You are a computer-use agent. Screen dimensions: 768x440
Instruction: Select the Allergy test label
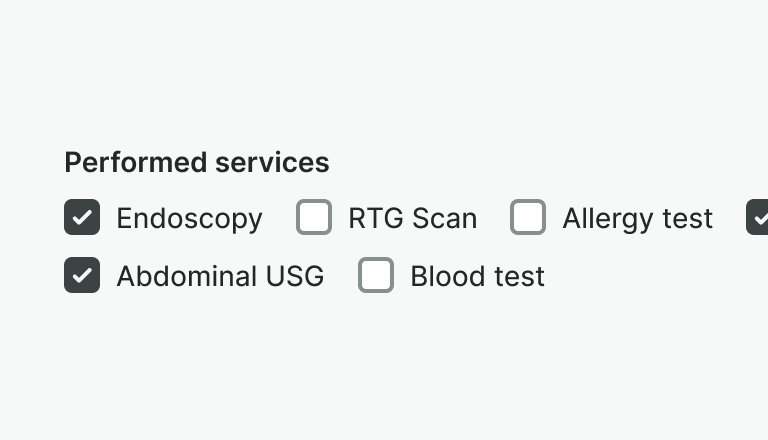[x=637, y=218]
